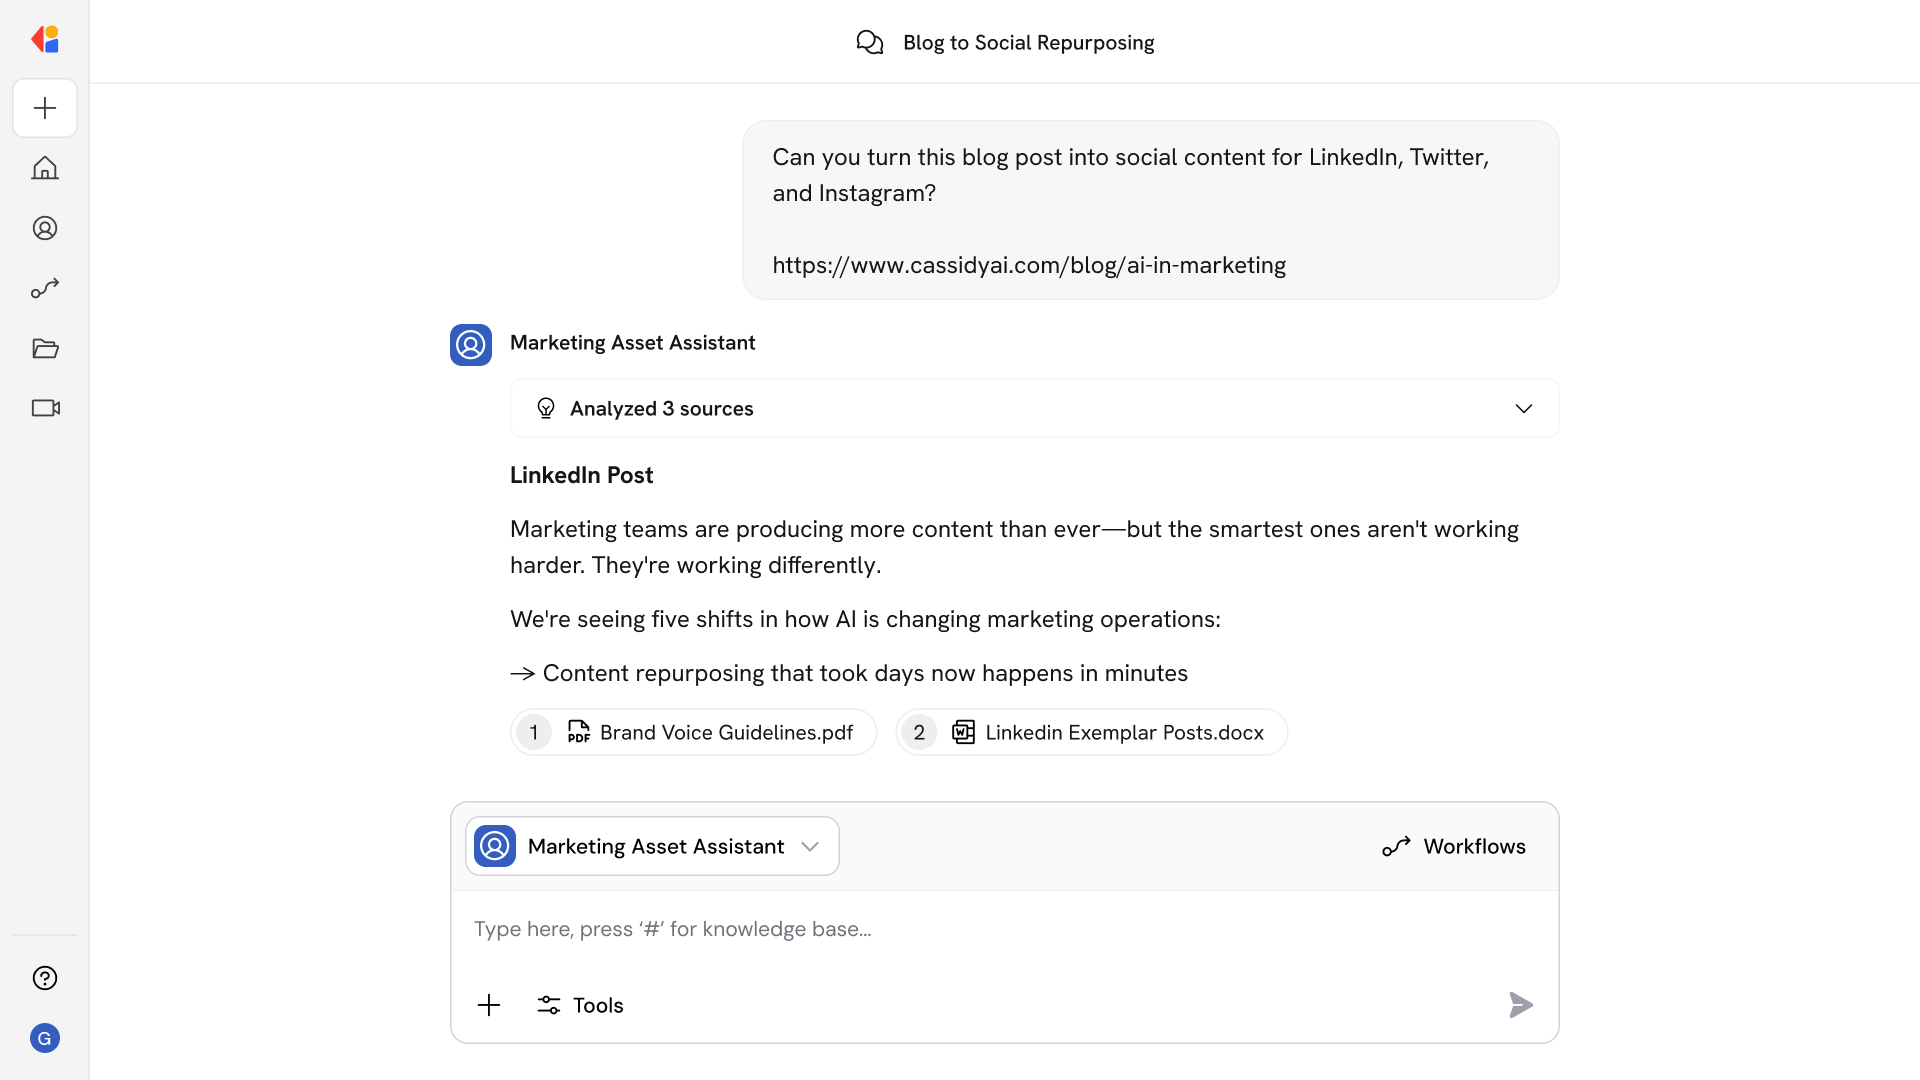The width and height of the screenshot is (1920, 1080).
Task: Open the Workflows sidebar icon
Action: (44, 288)
